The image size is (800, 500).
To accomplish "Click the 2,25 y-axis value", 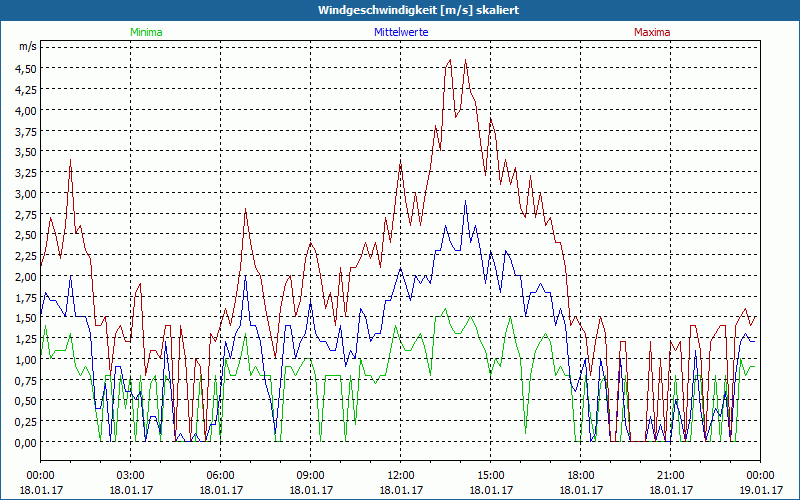I will (28, 256).
